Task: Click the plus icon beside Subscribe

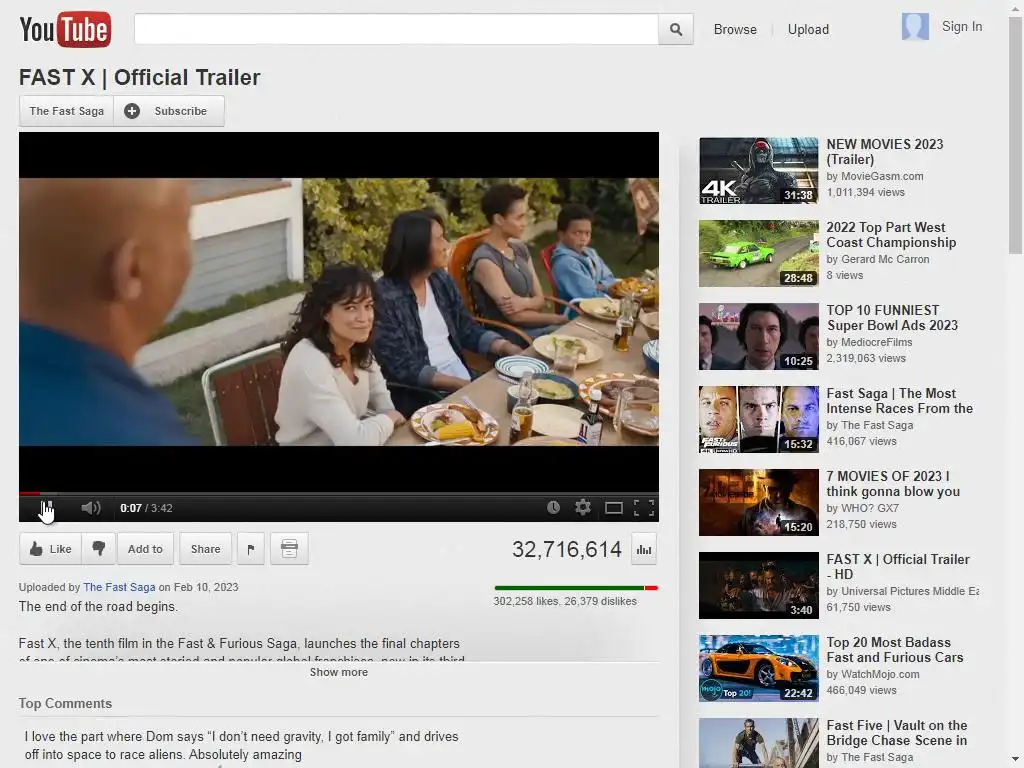Action: click(x=132, y=111)
